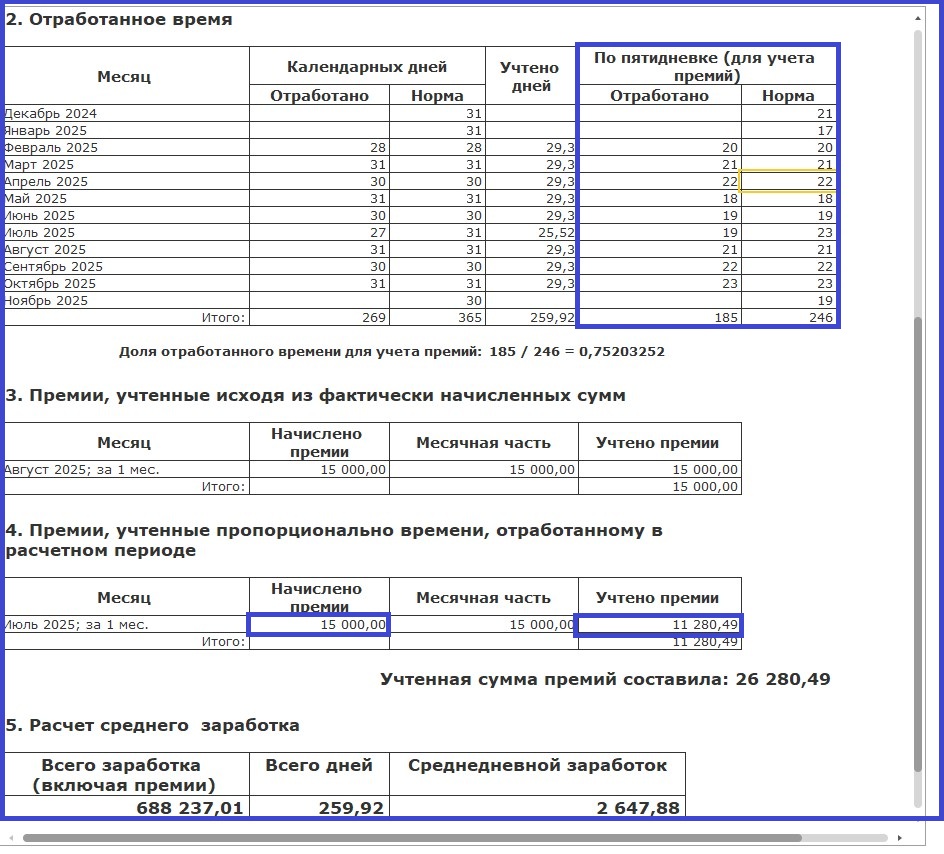Image resolution: width=944 pixels, height=854 pixels.
Task: Click the horizontal scrollbar left arrow
Action: (11, 837)
